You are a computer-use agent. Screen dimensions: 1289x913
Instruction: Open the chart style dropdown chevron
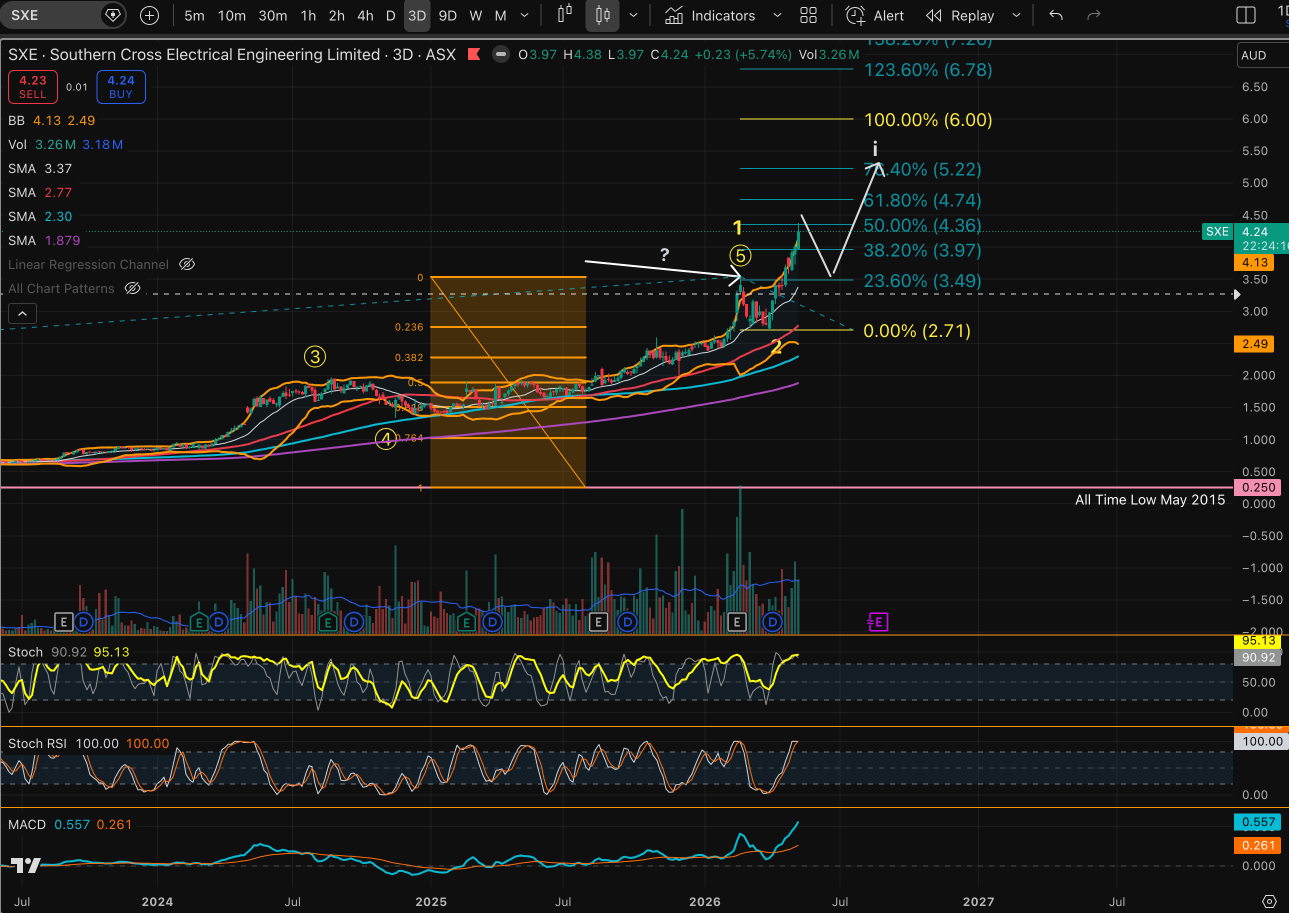pos(633,15)
